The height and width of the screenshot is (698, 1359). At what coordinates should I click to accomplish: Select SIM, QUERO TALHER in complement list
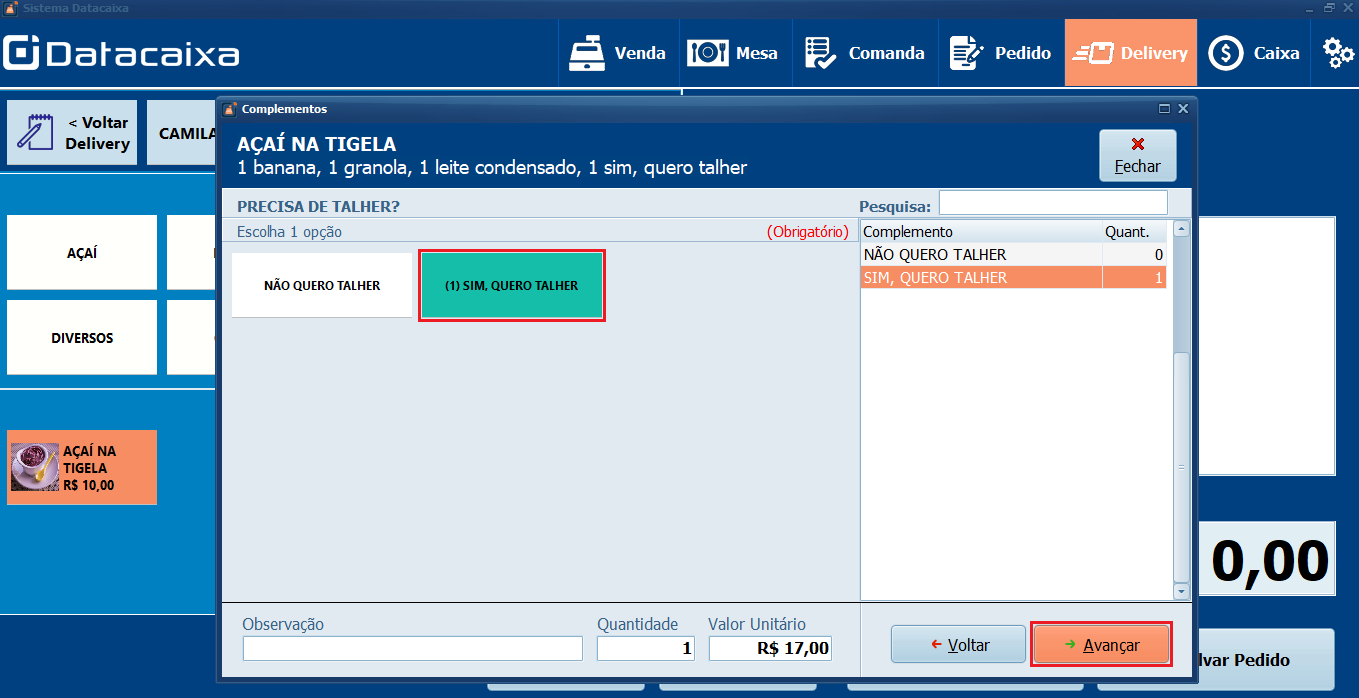980,277
